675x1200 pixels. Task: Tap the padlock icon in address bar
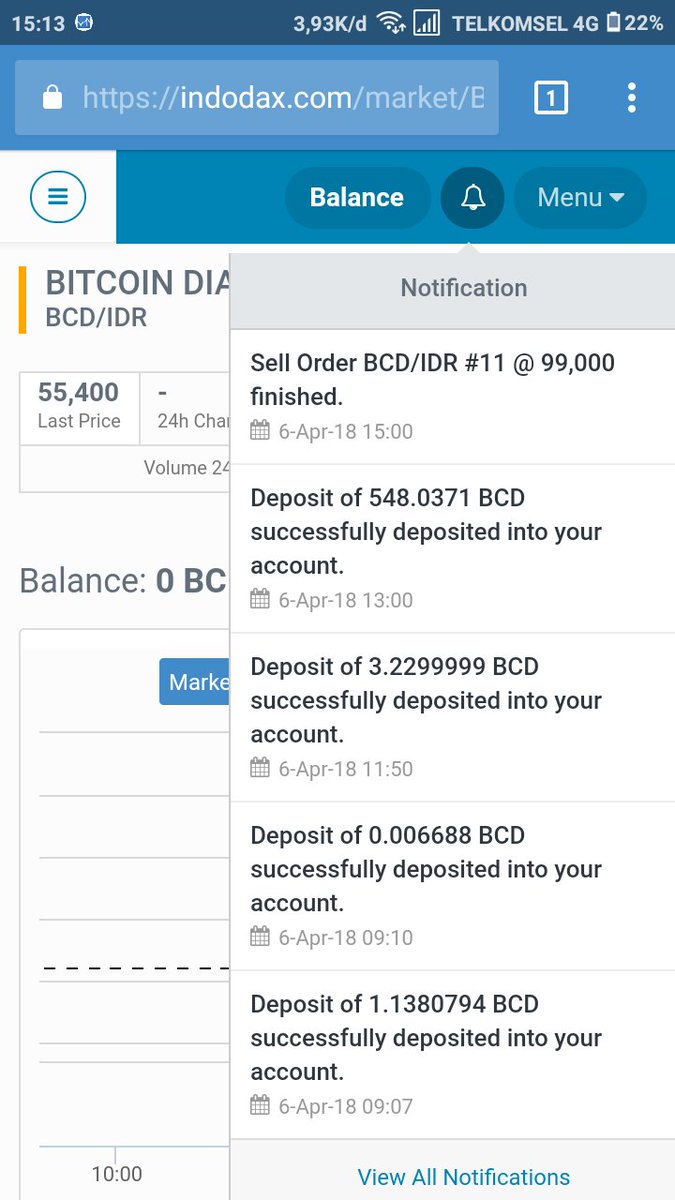click(x=53, y=97)
